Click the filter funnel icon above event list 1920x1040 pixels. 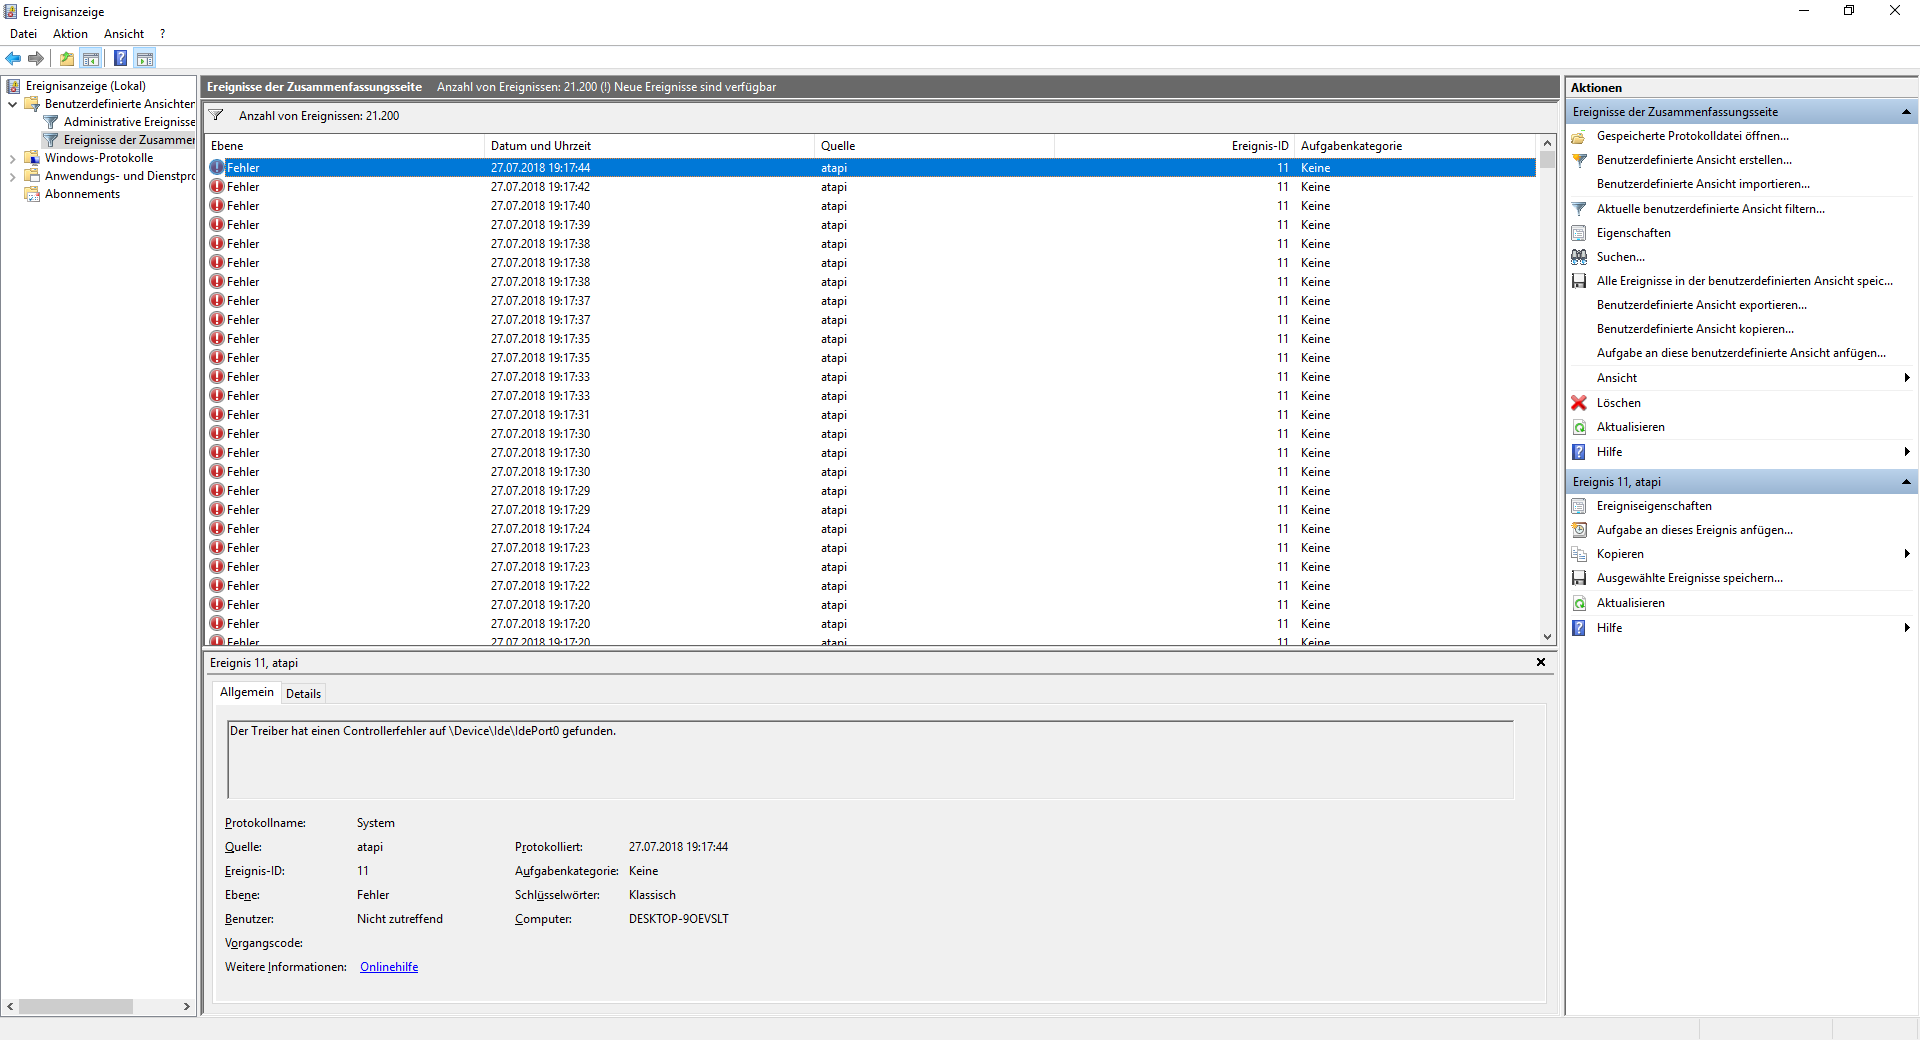pos(216,115)
